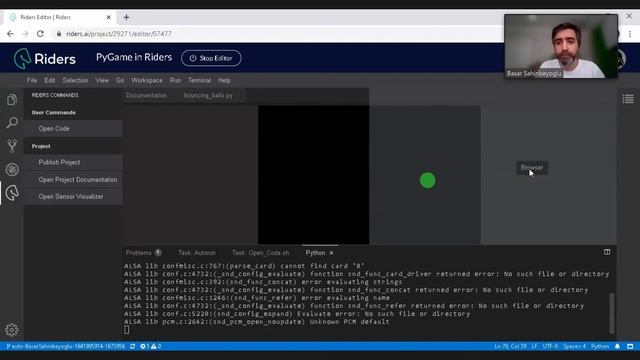Viewport: 640px width, 360px height.
Task: Click the layout icon at status bar end
Action: (x=630, y=346)
